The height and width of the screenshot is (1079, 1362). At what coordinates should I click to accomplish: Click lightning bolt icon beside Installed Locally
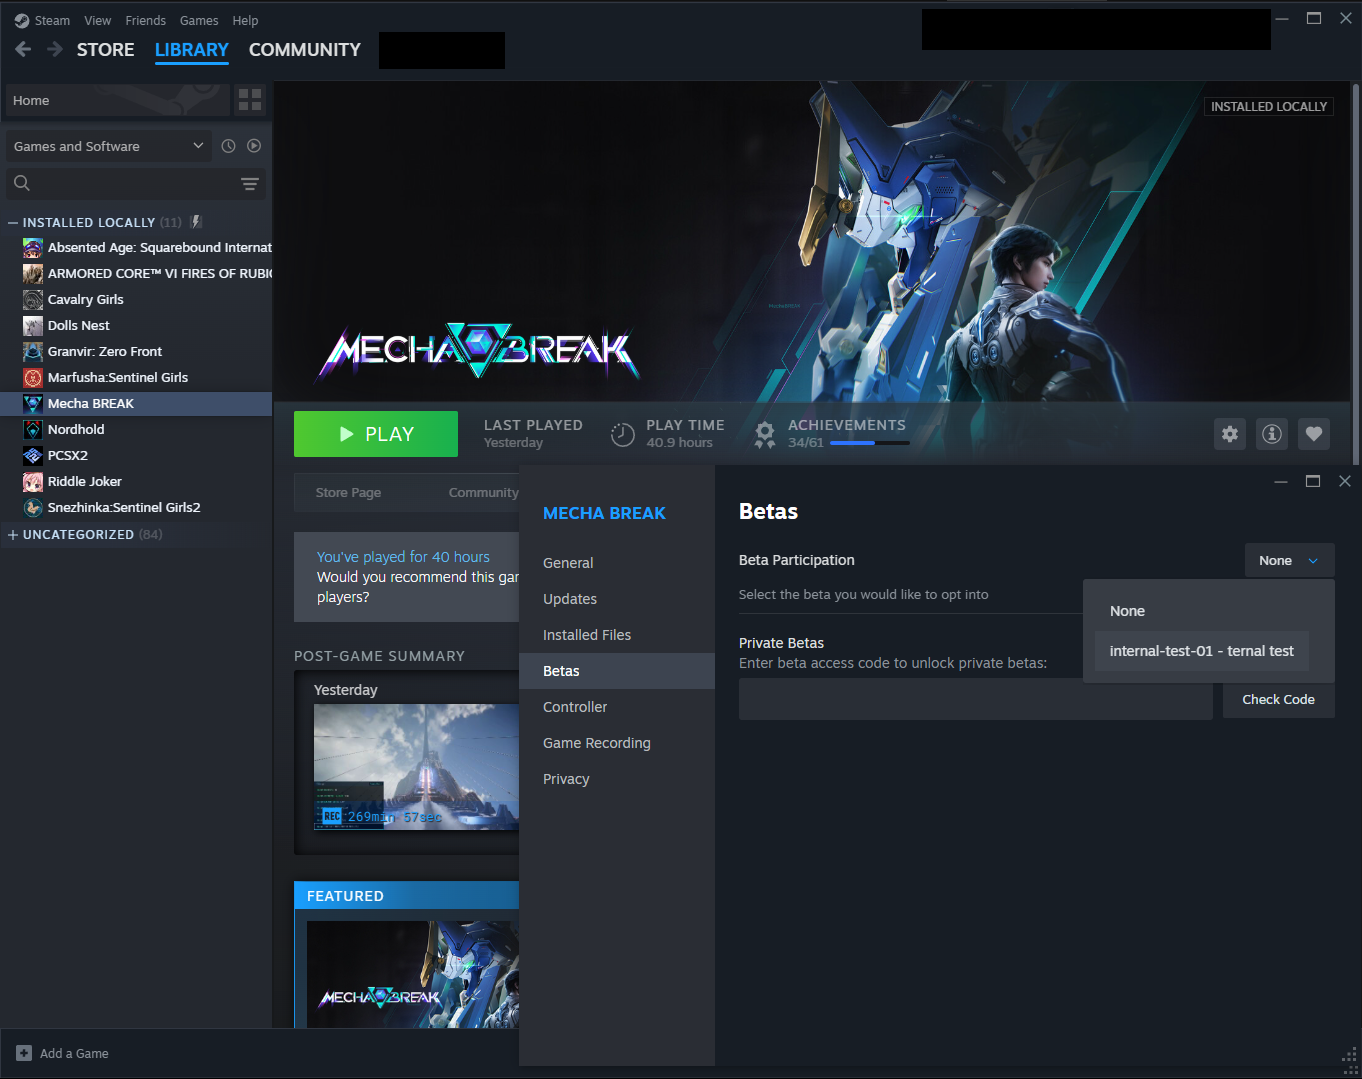point(196,222)
